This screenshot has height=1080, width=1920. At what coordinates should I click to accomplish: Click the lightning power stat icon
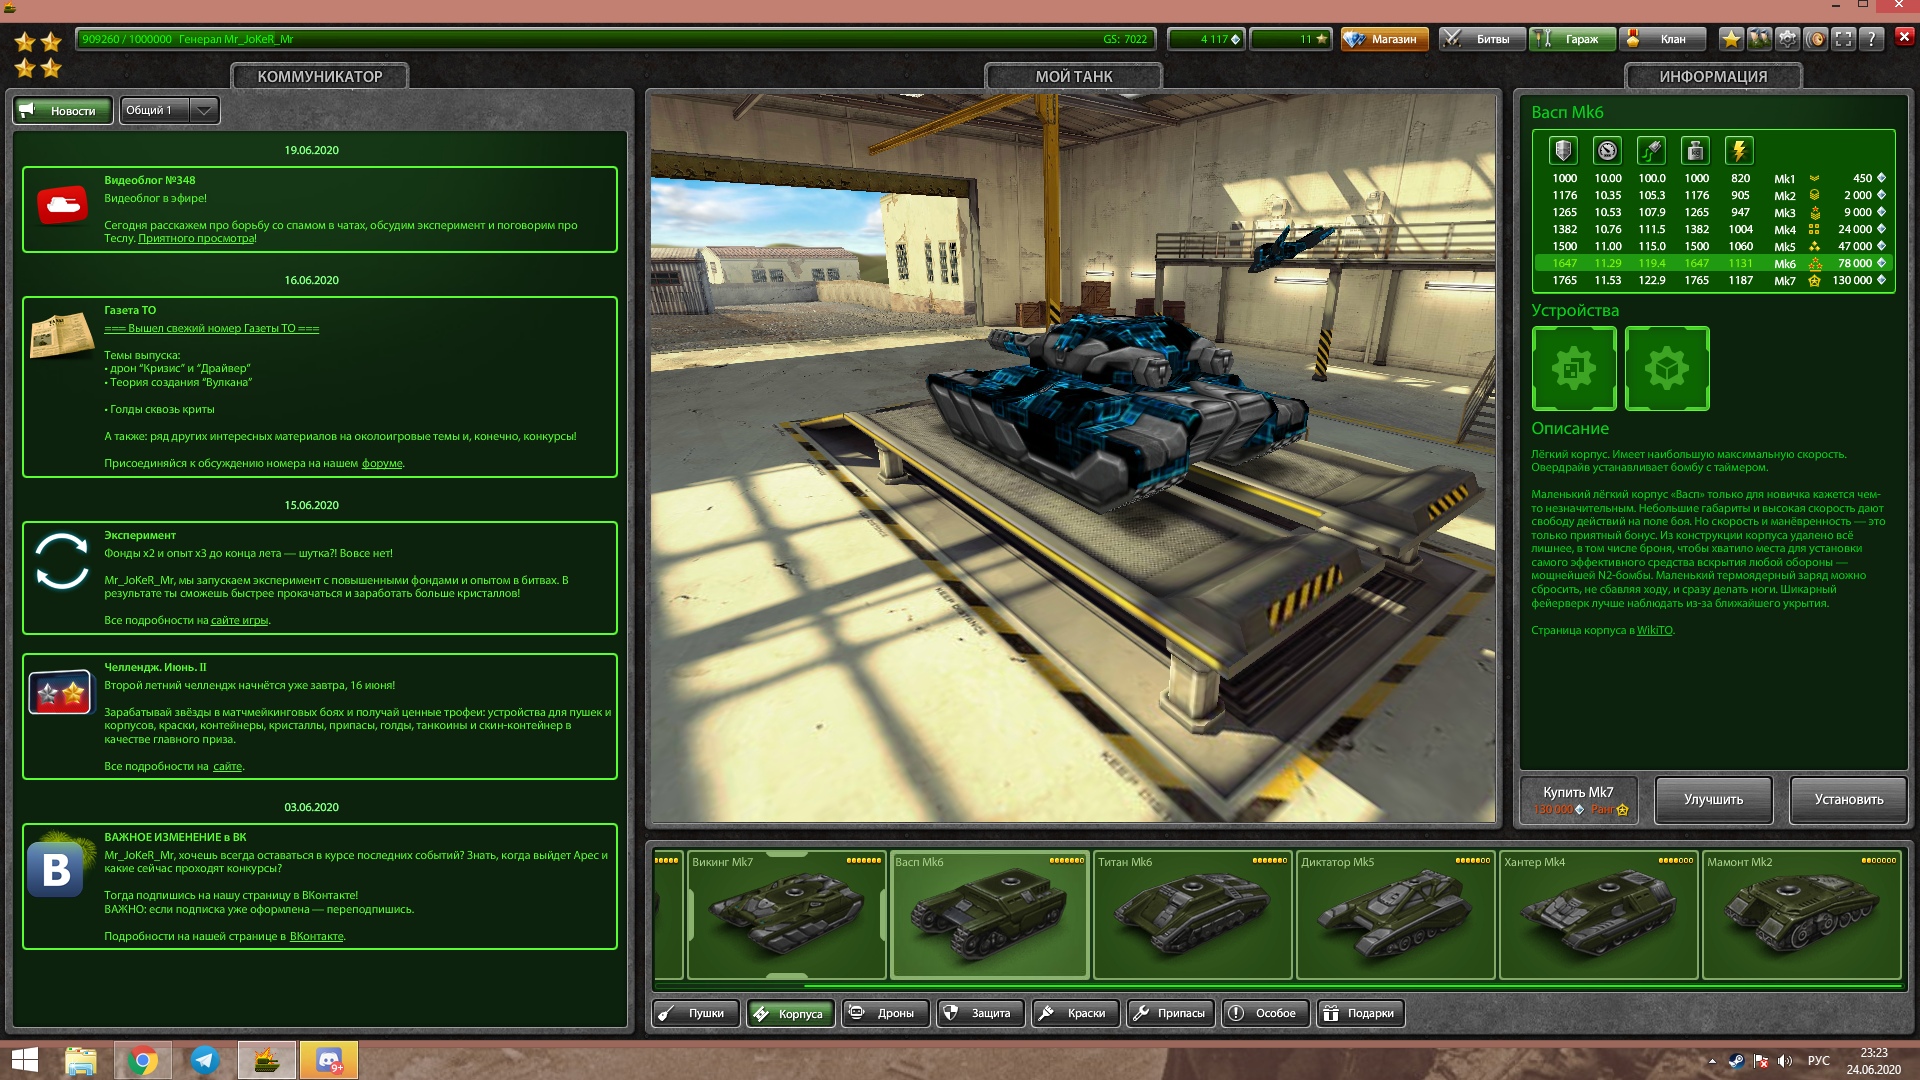click(1739, 151)
